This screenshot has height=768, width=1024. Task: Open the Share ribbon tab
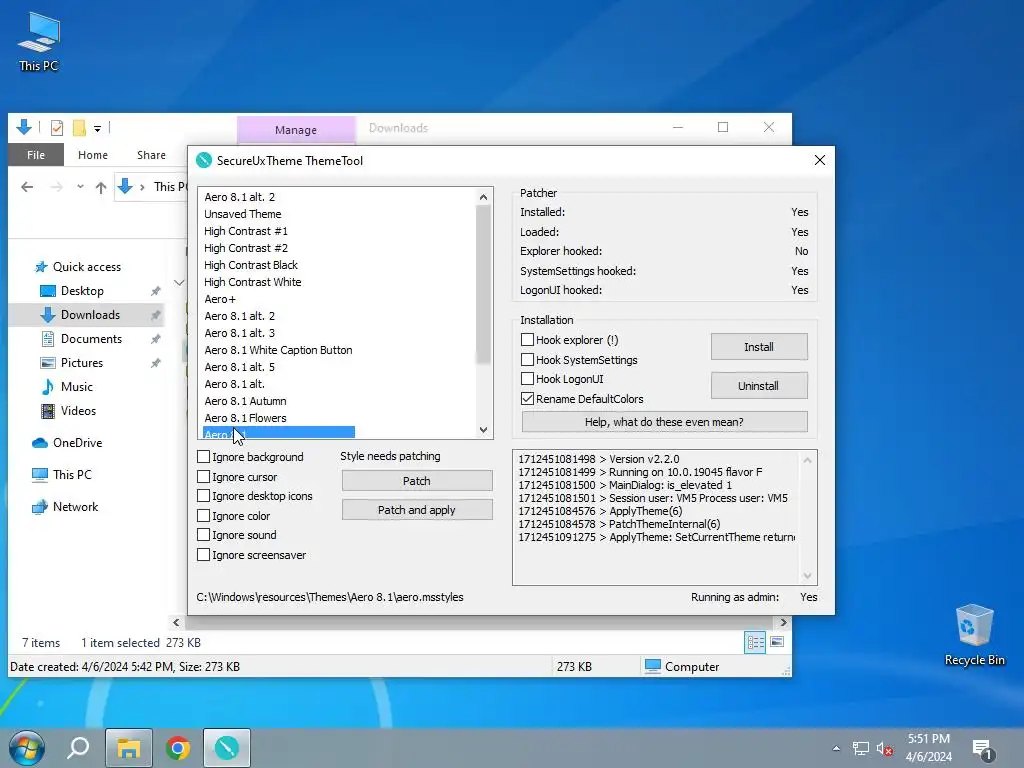pyautogui.click(x=152, y=155)
